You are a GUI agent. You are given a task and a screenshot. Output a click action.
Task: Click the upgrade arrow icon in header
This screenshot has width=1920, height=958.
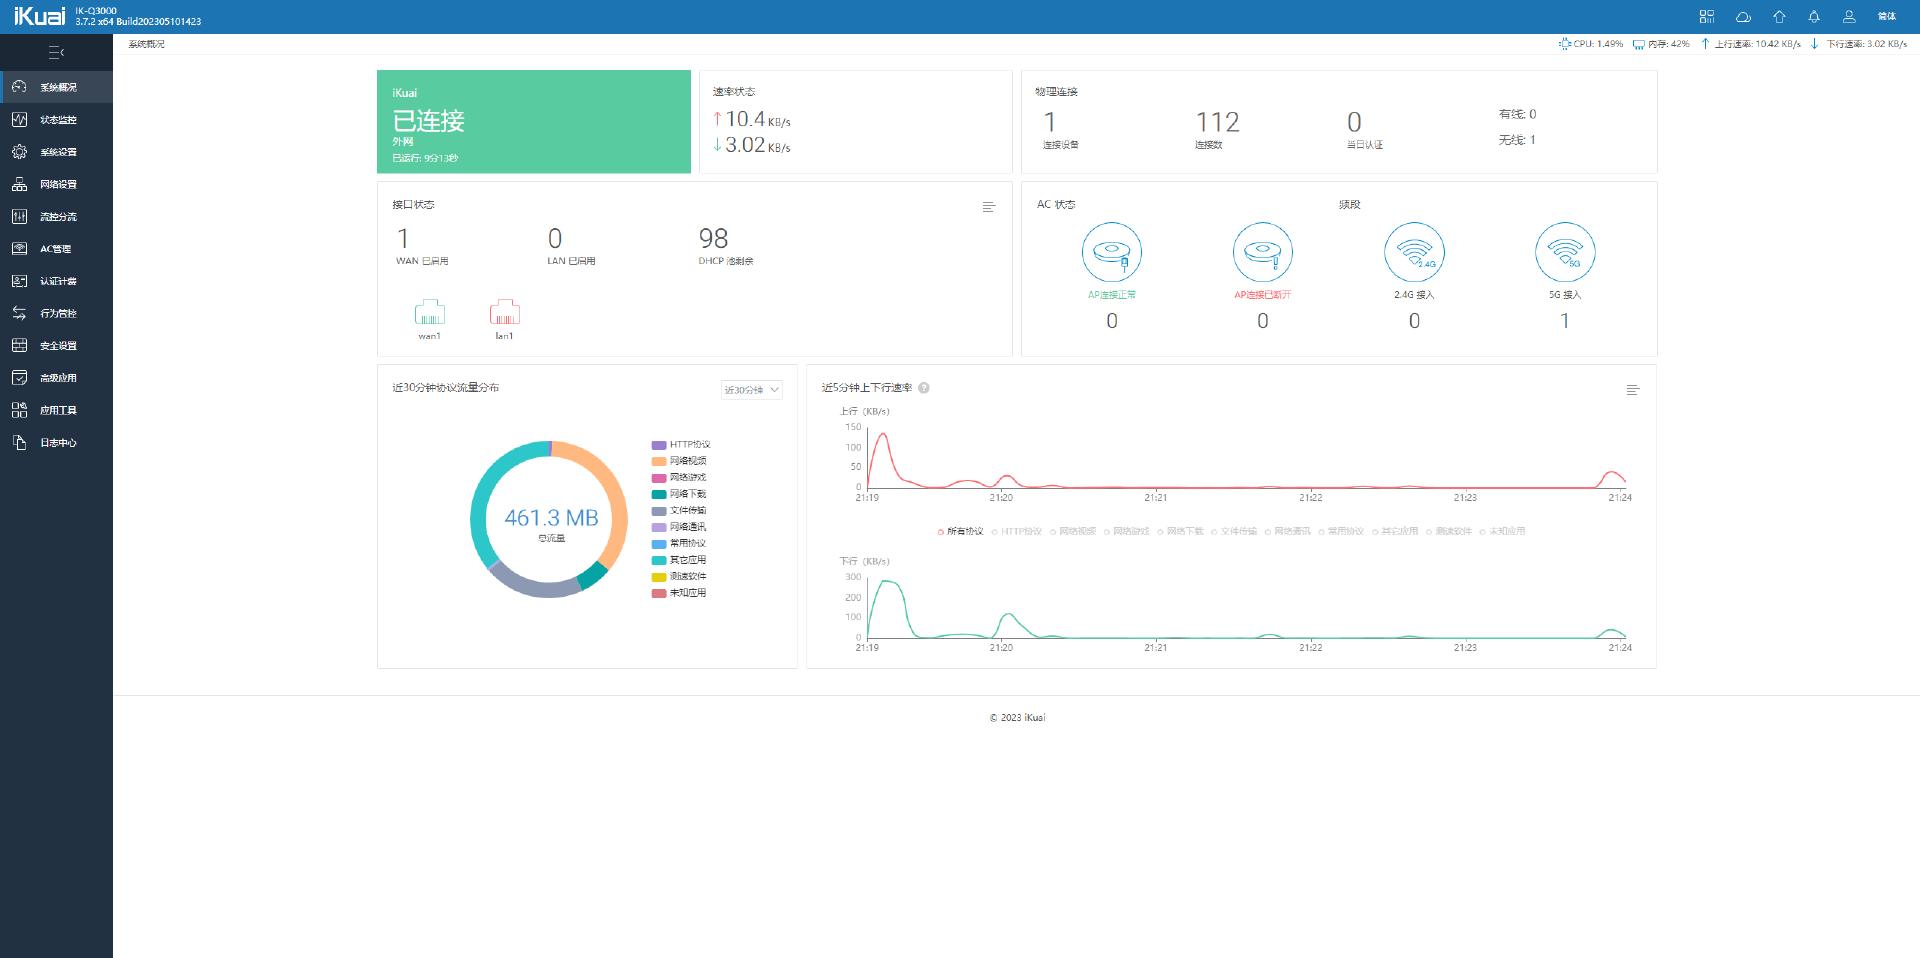1779,17
